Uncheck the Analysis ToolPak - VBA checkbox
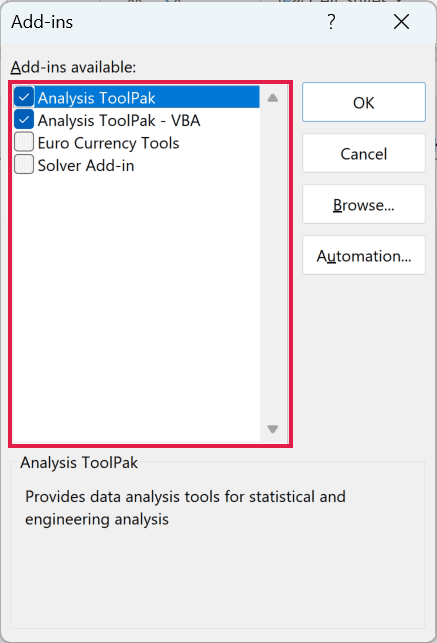The height and width of the screenshot is (643, 437). [x=24, y=120]
